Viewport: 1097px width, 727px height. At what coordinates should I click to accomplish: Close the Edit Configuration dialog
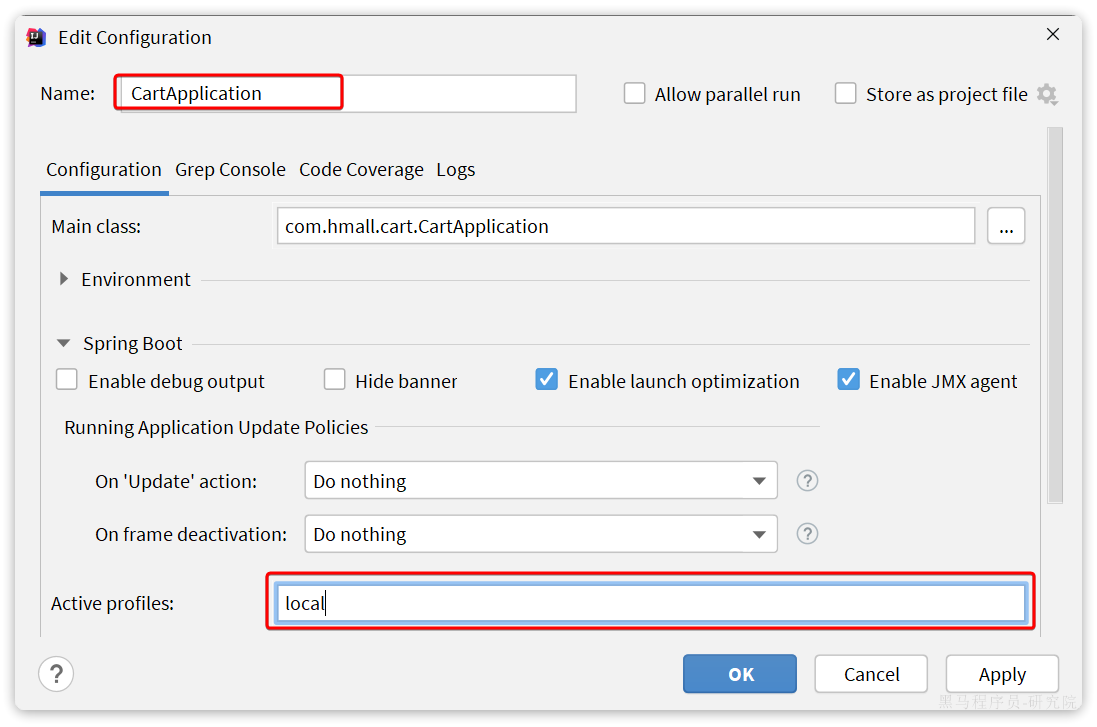coord(1052,35)
